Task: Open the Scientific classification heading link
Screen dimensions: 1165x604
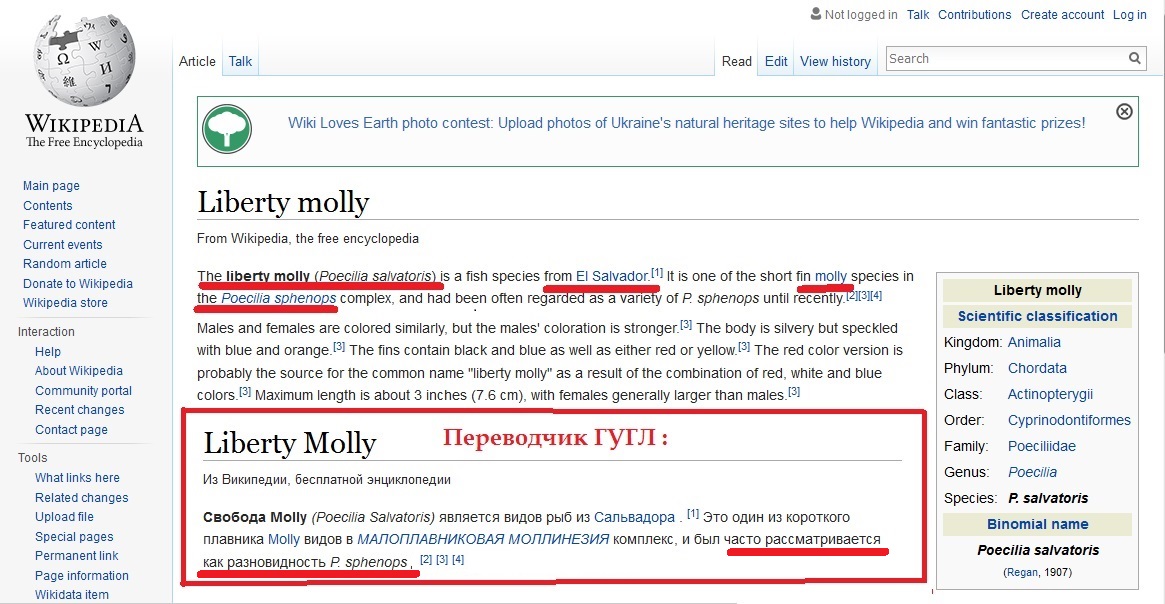Action: click(1037, 316)
